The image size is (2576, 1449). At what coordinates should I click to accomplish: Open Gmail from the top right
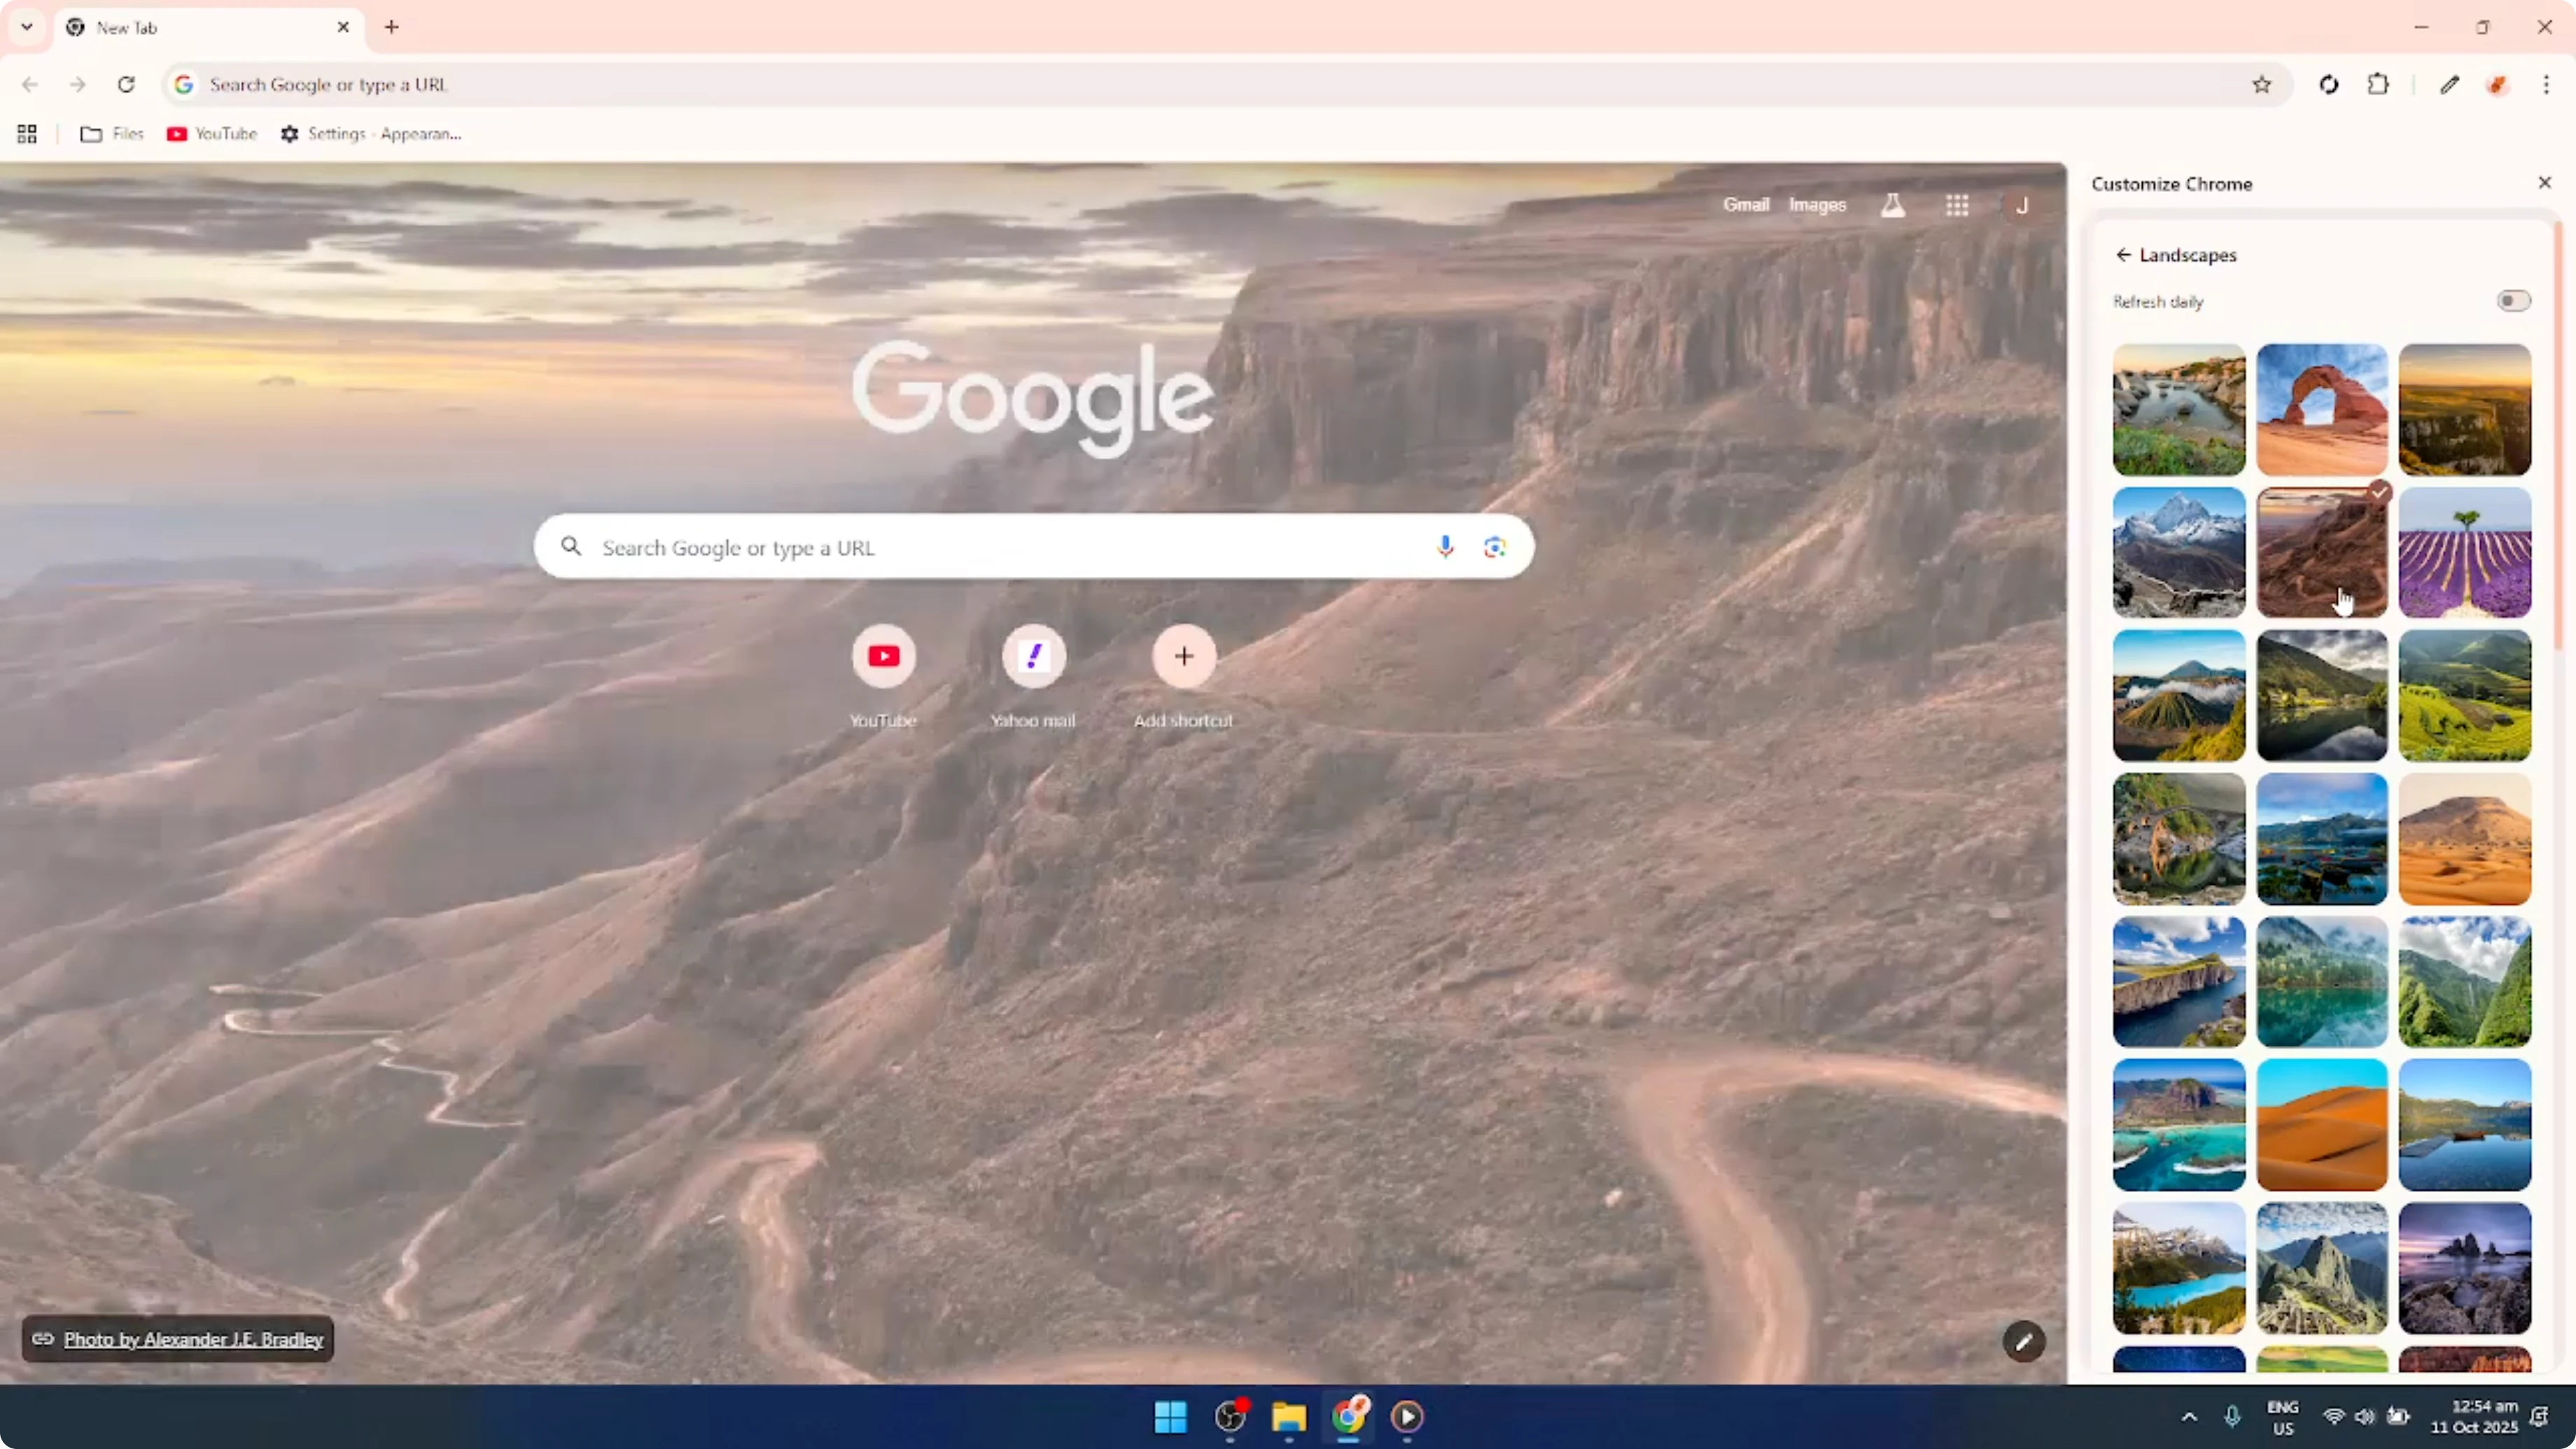click(1745, 204)
